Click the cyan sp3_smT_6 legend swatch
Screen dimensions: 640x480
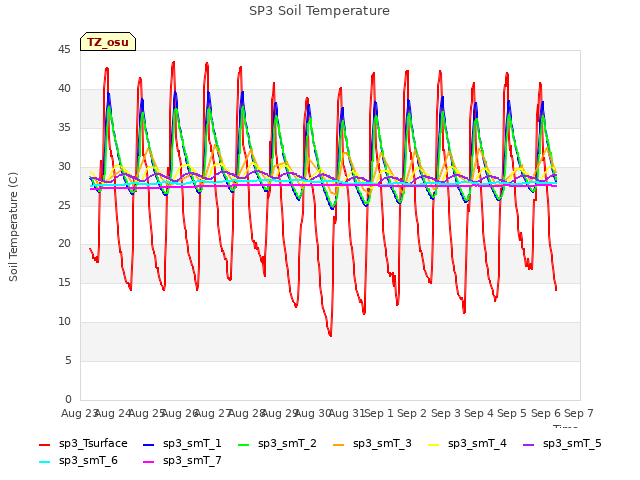tap(44, 462)
